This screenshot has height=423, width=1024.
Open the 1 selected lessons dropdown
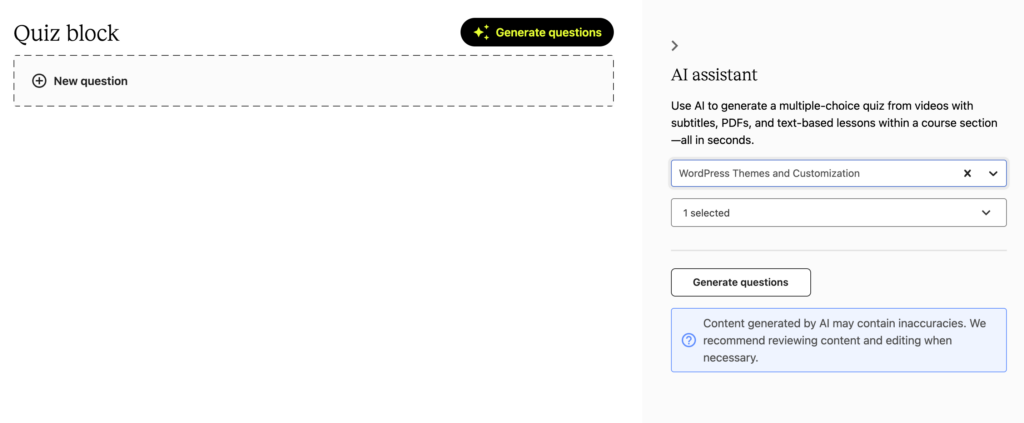[x=839, y=213]
